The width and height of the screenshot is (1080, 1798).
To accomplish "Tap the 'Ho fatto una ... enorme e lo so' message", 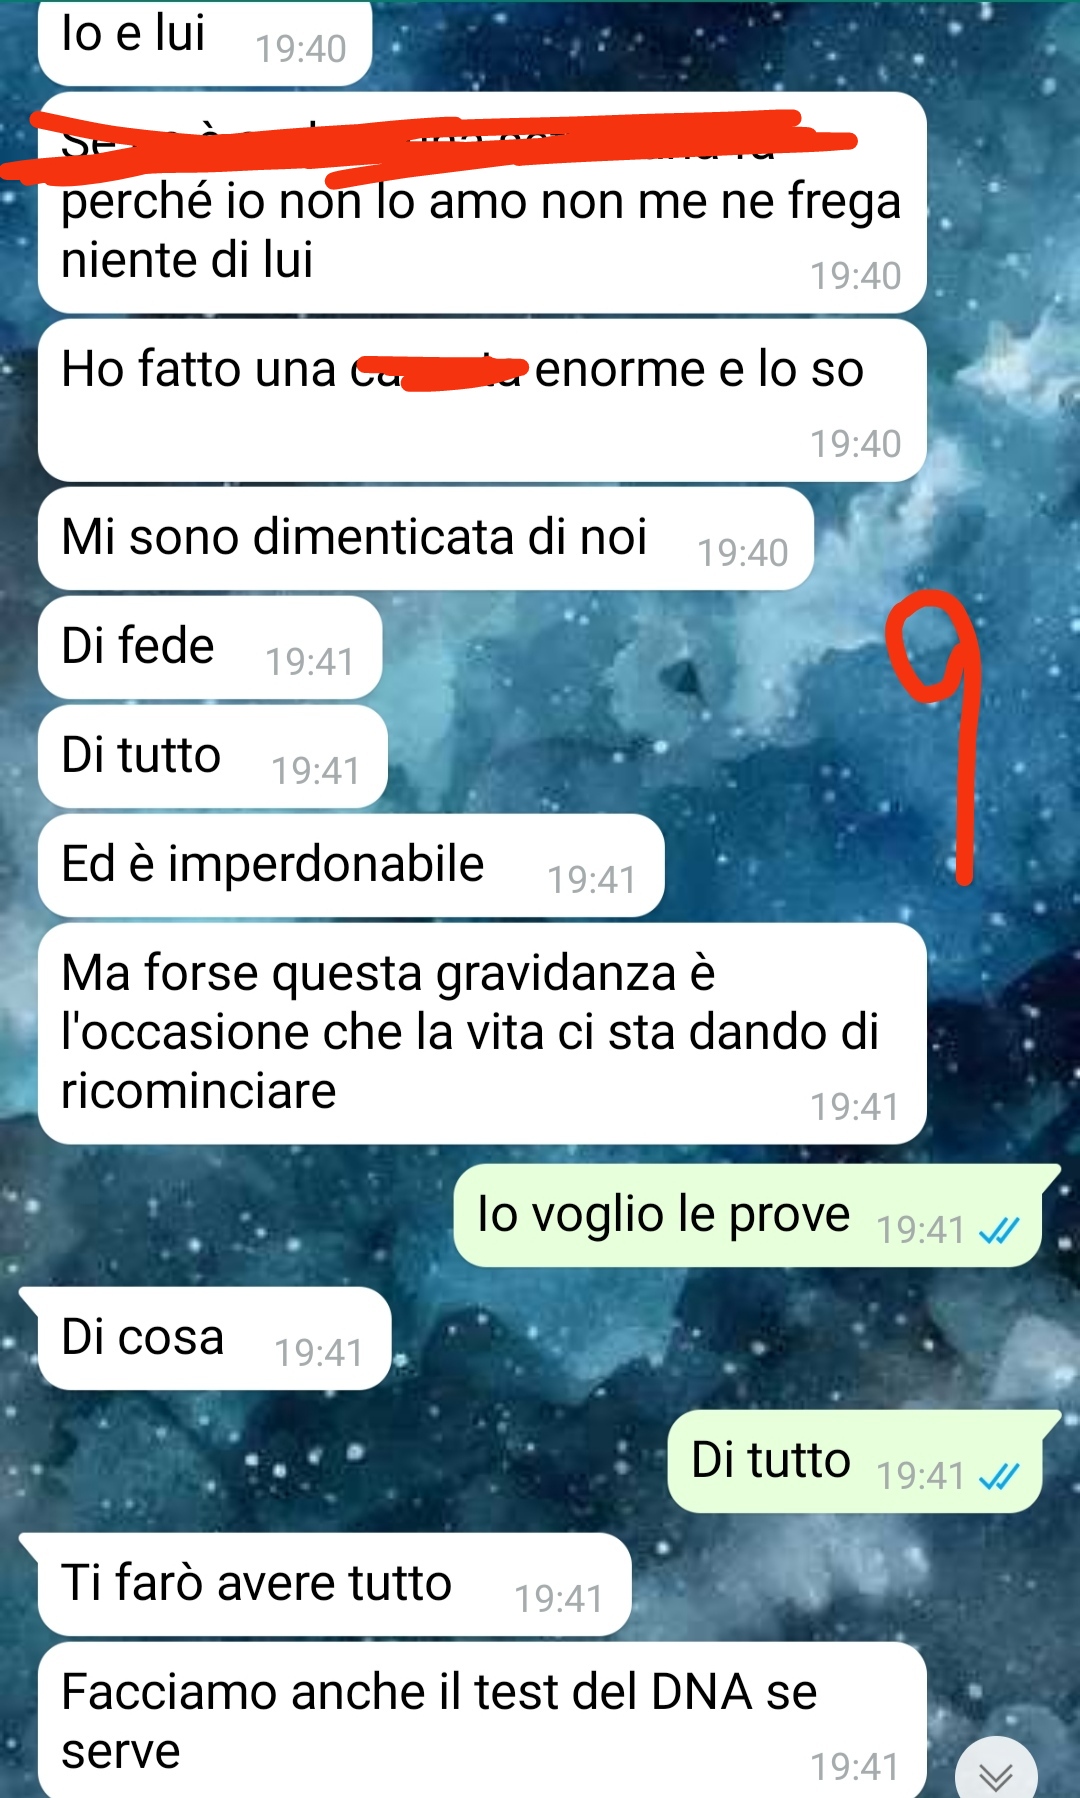I will click(482, 400).
